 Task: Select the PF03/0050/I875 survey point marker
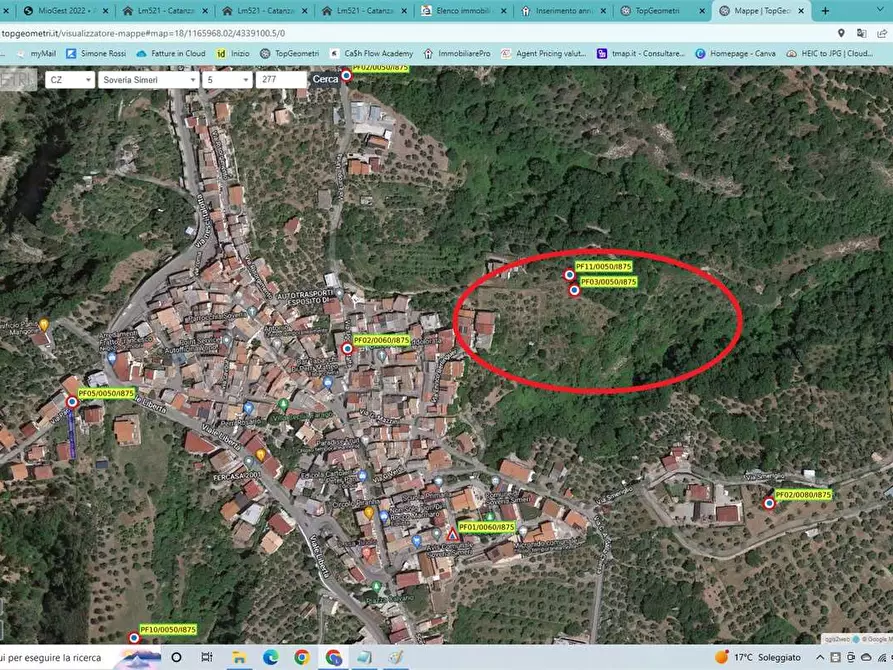[574, 291]
